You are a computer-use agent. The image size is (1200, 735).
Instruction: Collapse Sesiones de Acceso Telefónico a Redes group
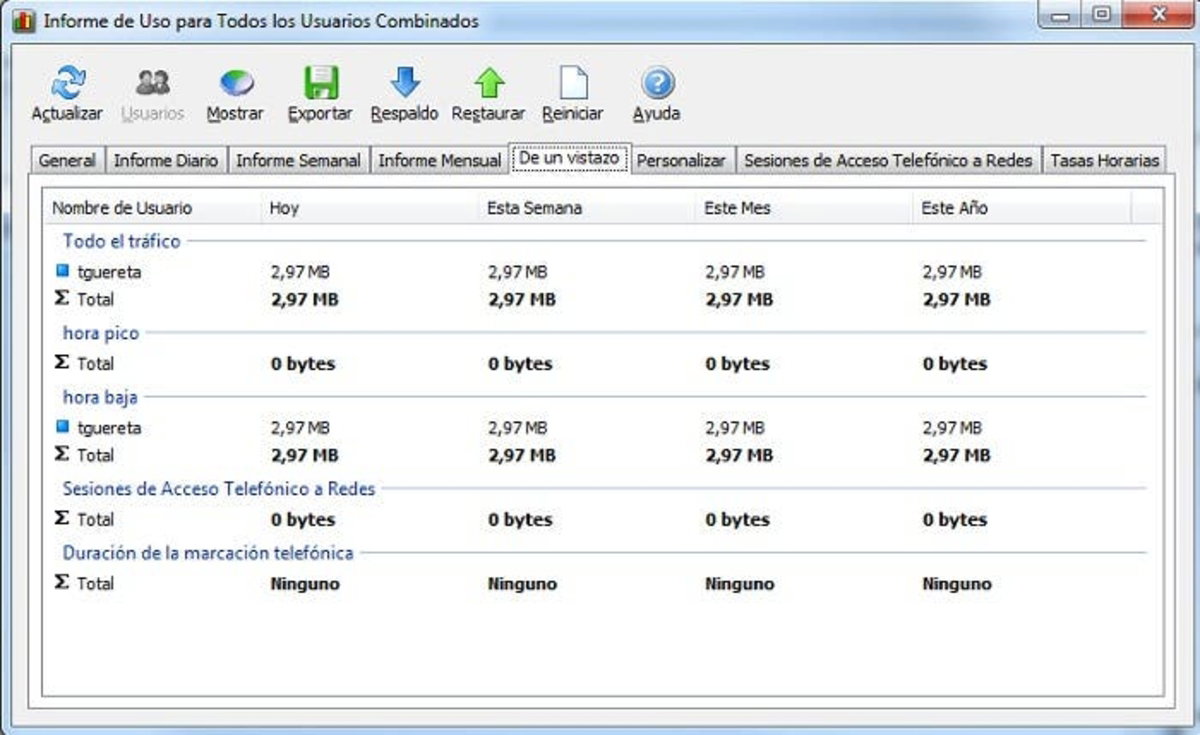click(219, 489)
